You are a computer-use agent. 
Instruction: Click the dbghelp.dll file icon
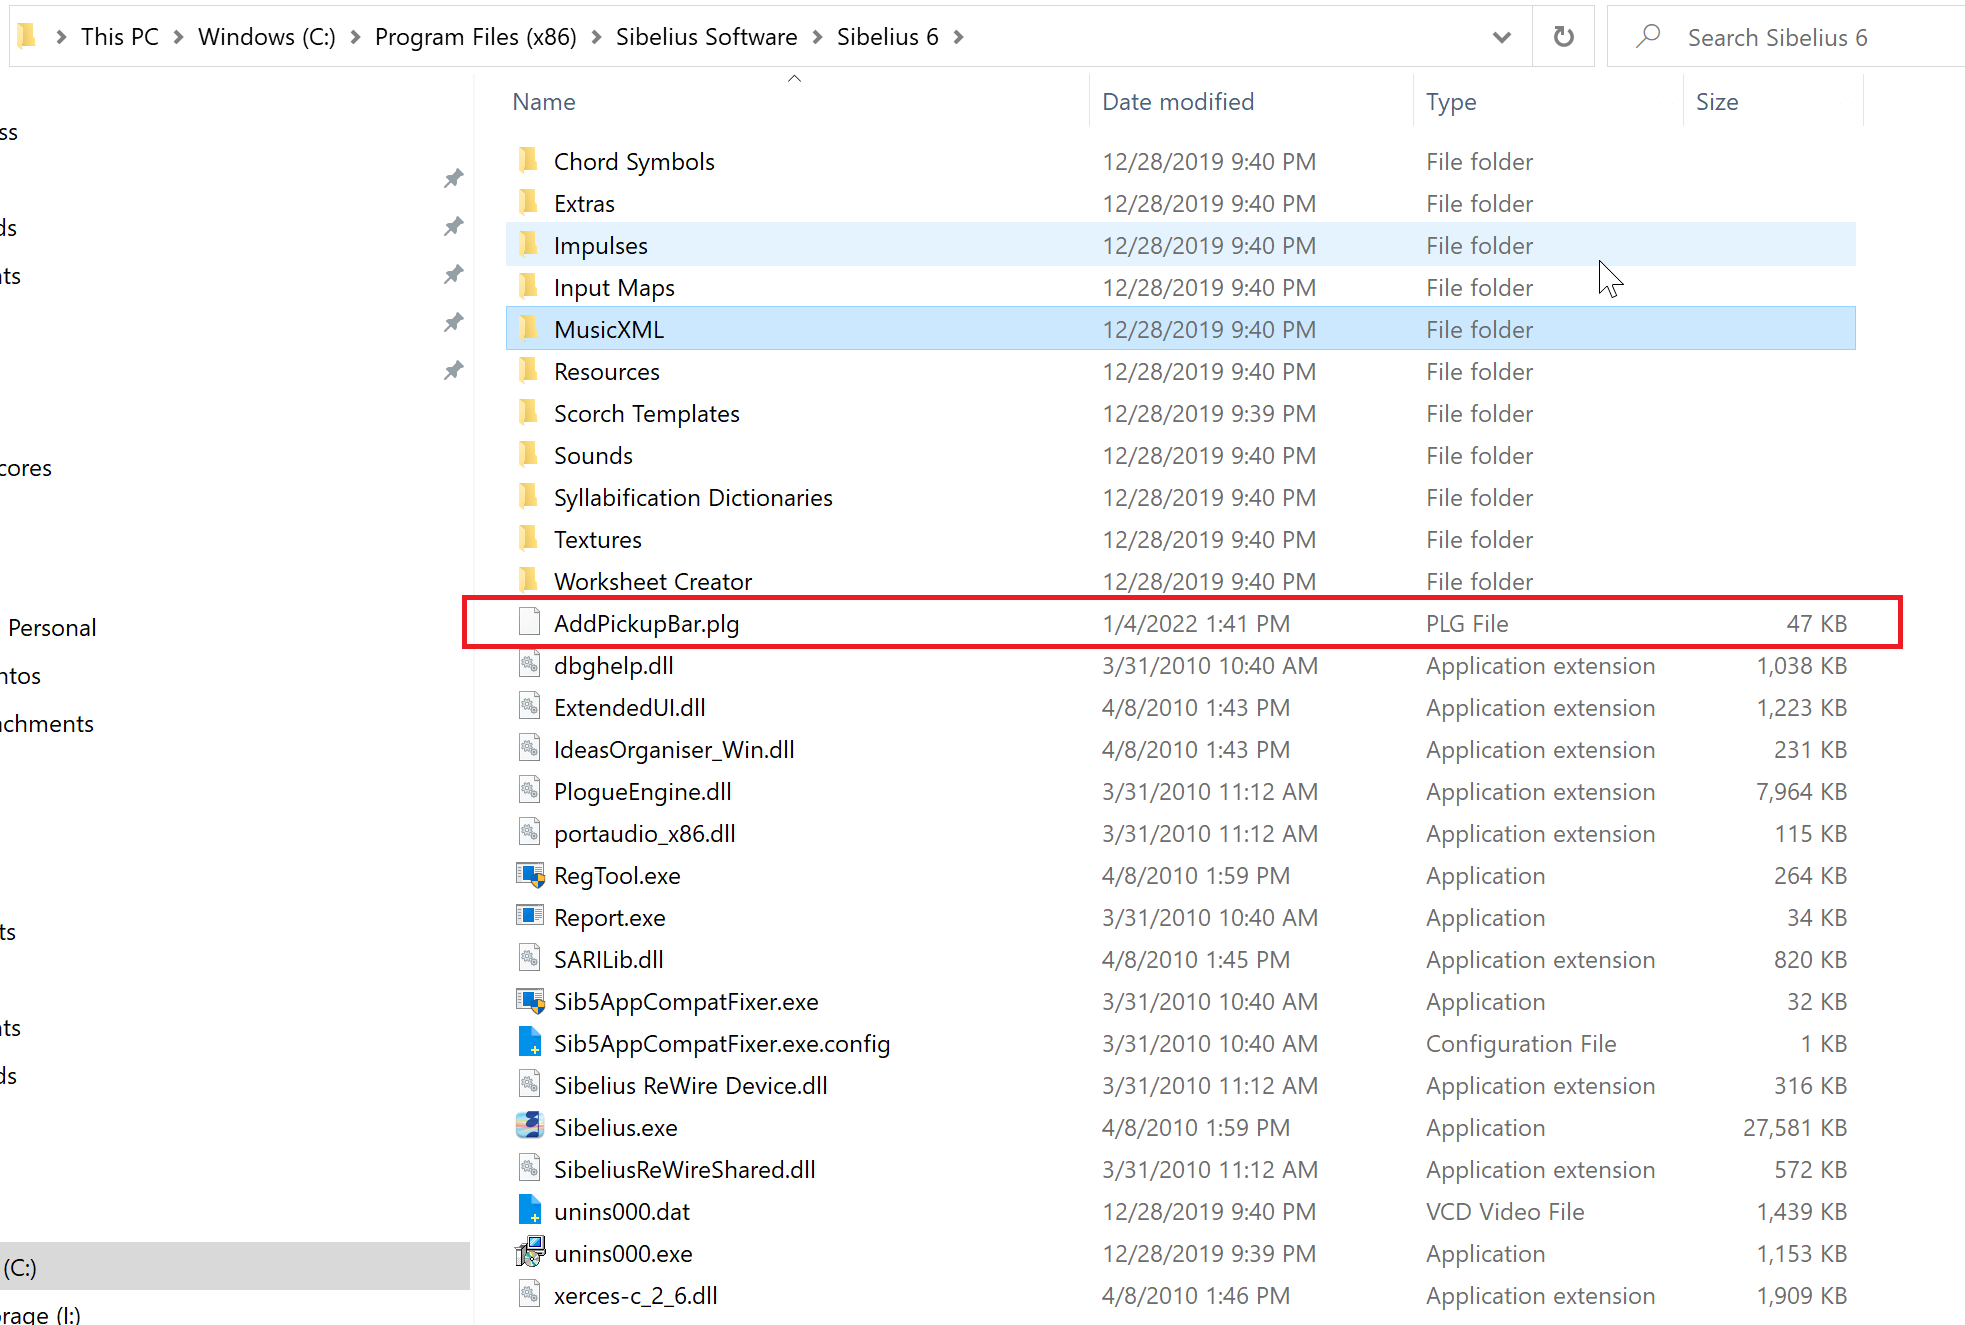[530, 664]
